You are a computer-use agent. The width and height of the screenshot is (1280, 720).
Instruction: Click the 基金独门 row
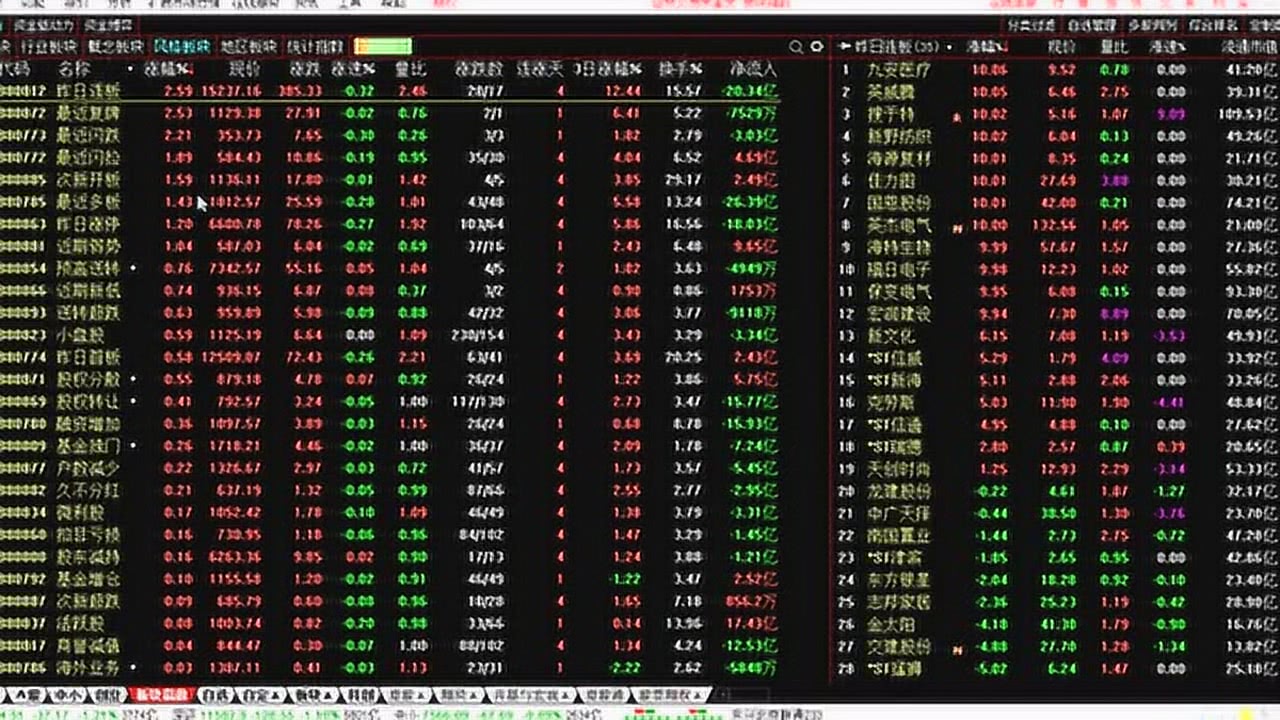(390, 446)
